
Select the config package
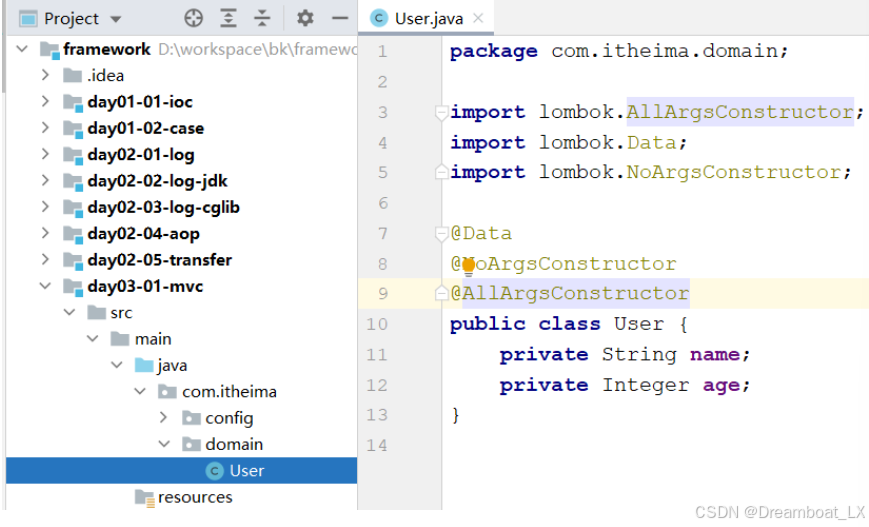coord(229,418)
